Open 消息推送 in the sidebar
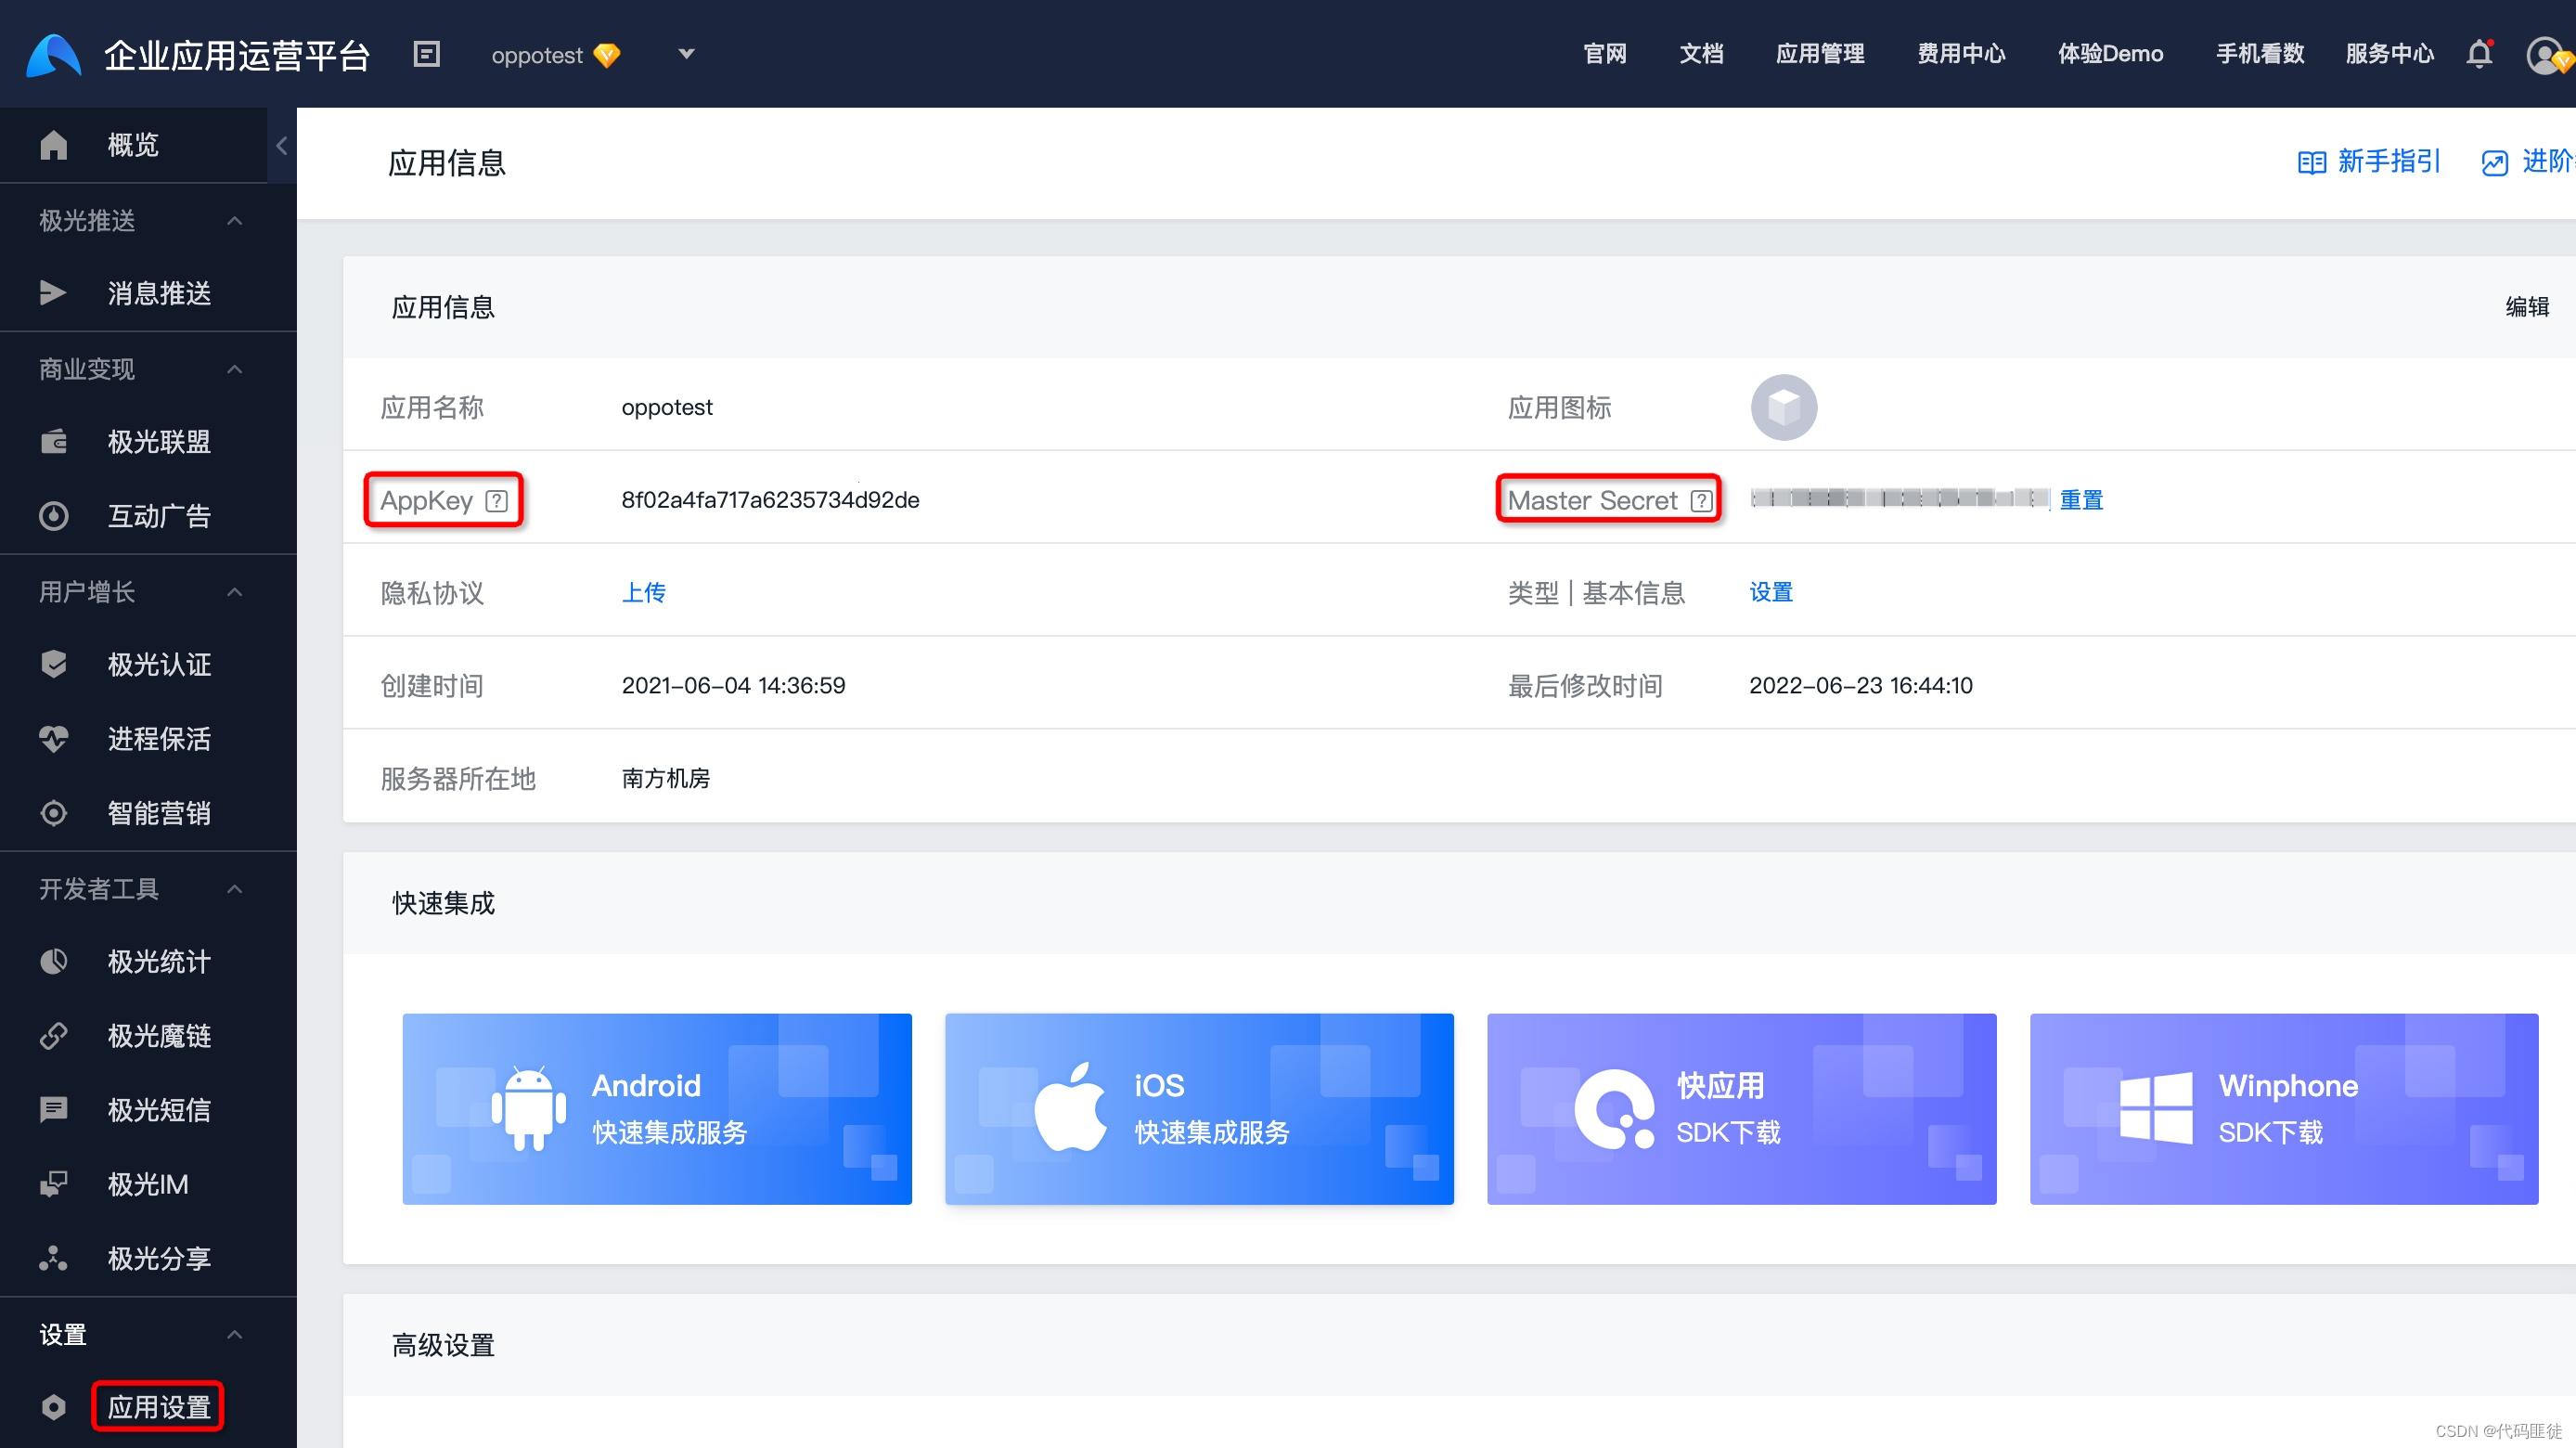 (148, 294)
